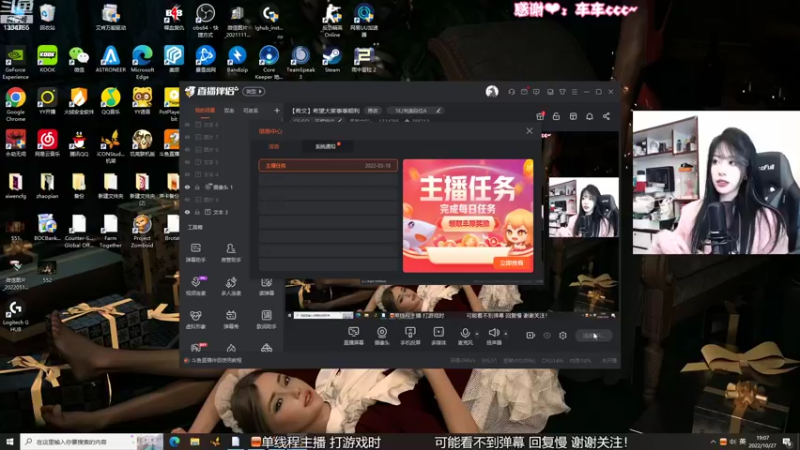Toggle the eye of the 文本 4 source
800x450 pixels.
click(x=187, y=174)
